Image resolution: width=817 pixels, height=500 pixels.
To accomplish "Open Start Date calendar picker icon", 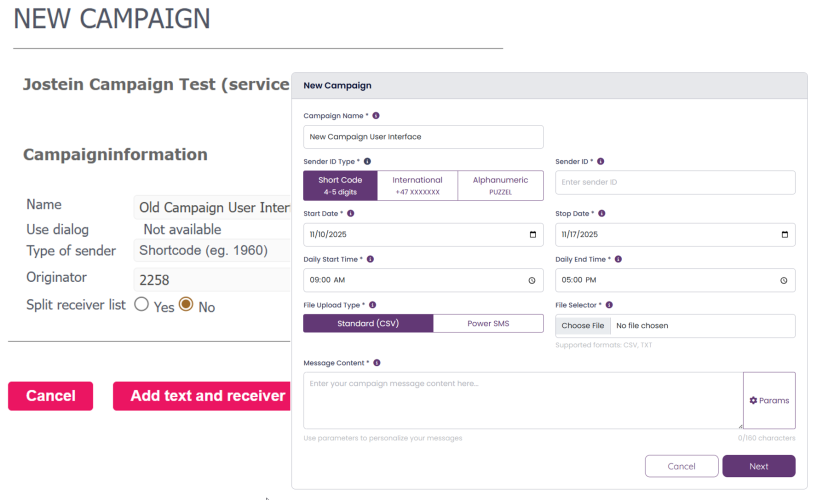I will coord(532,235).
